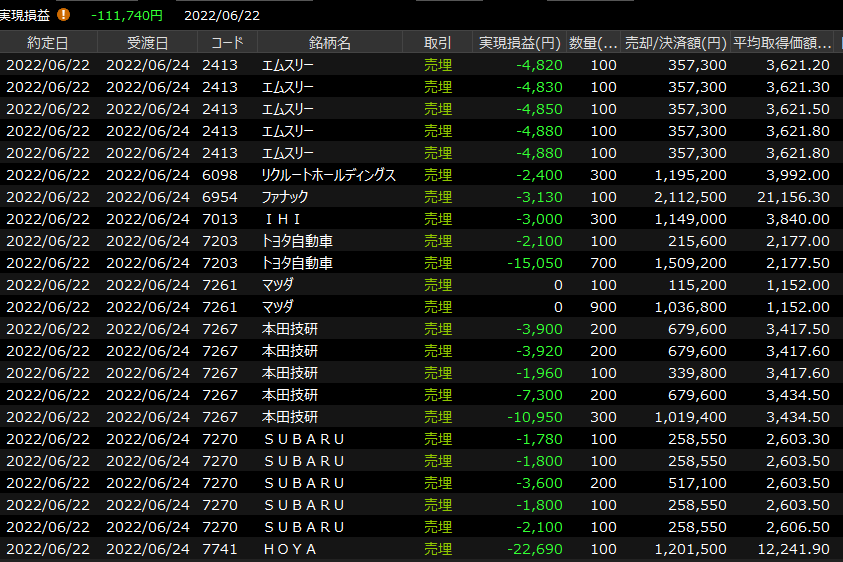The width and height of the screenshot is (843, 562).
Task: Click the 数量 column header
Action: pyautogui.click(x=593, y=43)
